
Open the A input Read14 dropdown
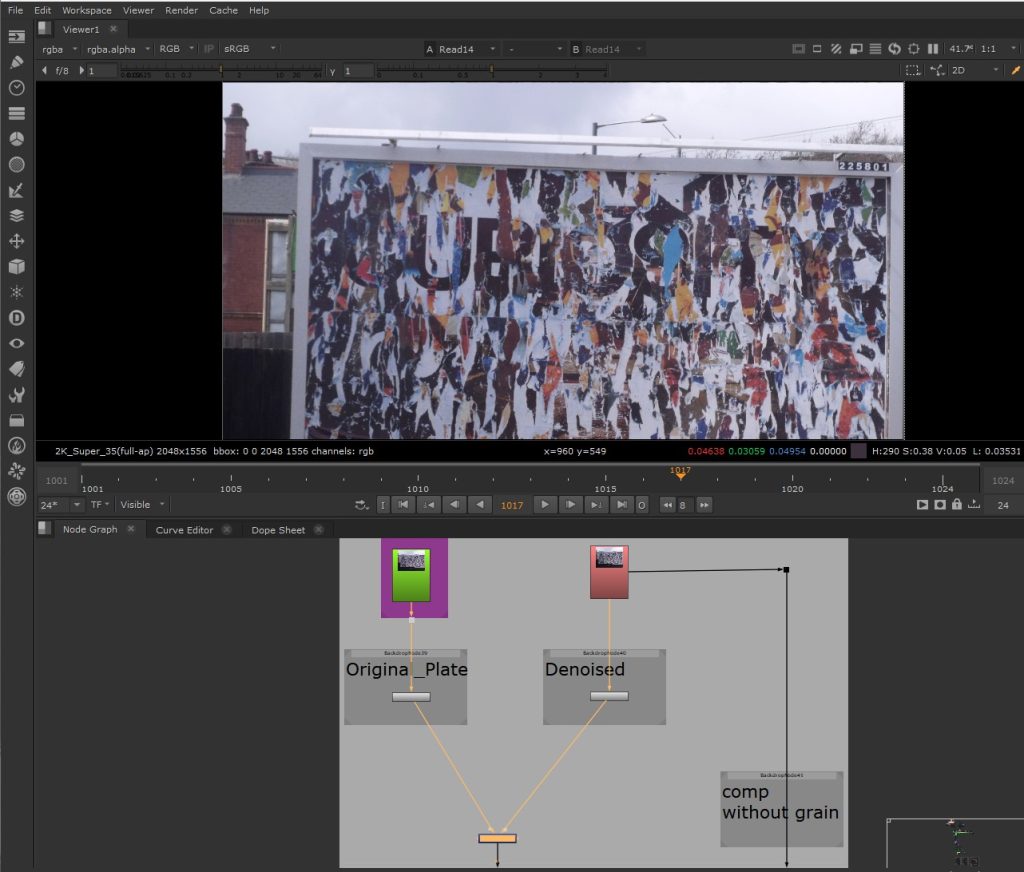tap(461, 49)
